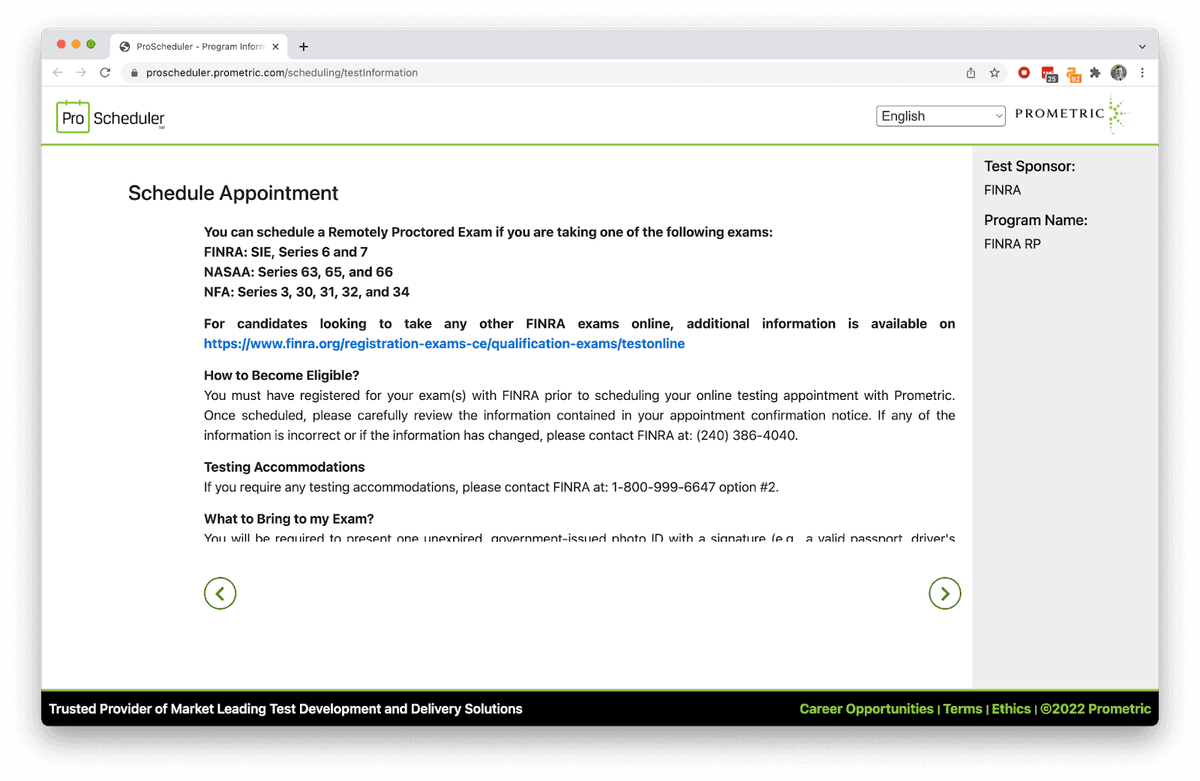Open Chrome three-dot menu
The image size is (1200, 781).
1142,73
